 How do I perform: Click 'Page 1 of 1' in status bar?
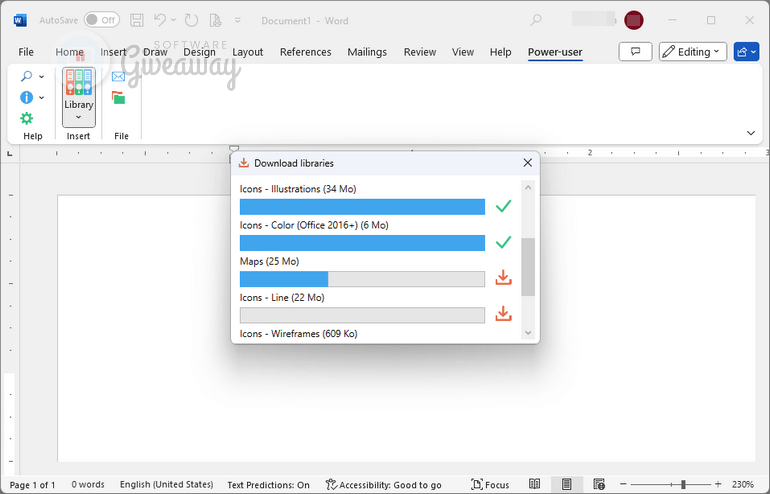click(32, 485)
